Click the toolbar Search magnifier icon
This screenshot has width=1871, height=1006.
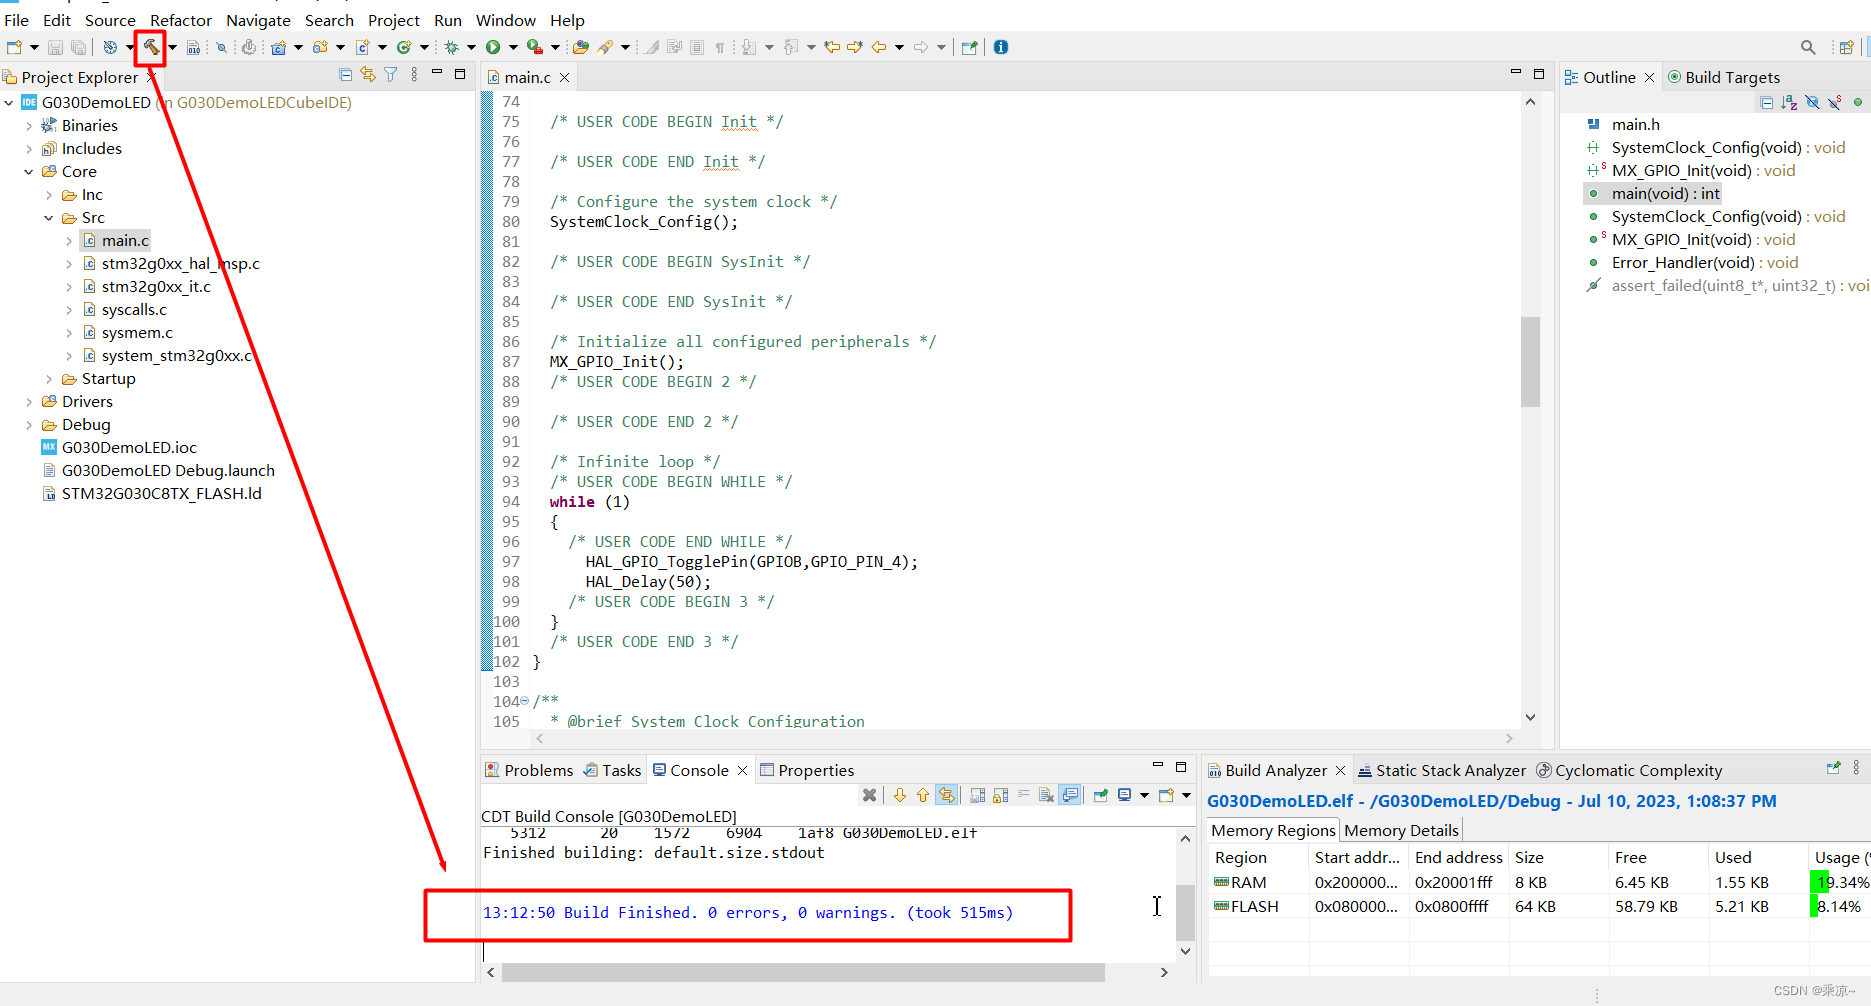click(1808, 47)
